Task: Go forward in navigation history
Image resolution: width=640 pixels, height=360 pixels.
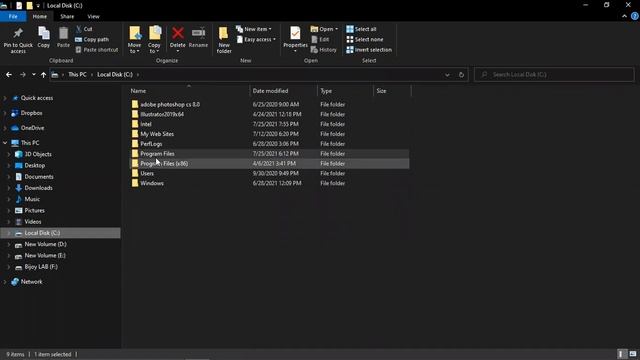Action: point(22,75)
